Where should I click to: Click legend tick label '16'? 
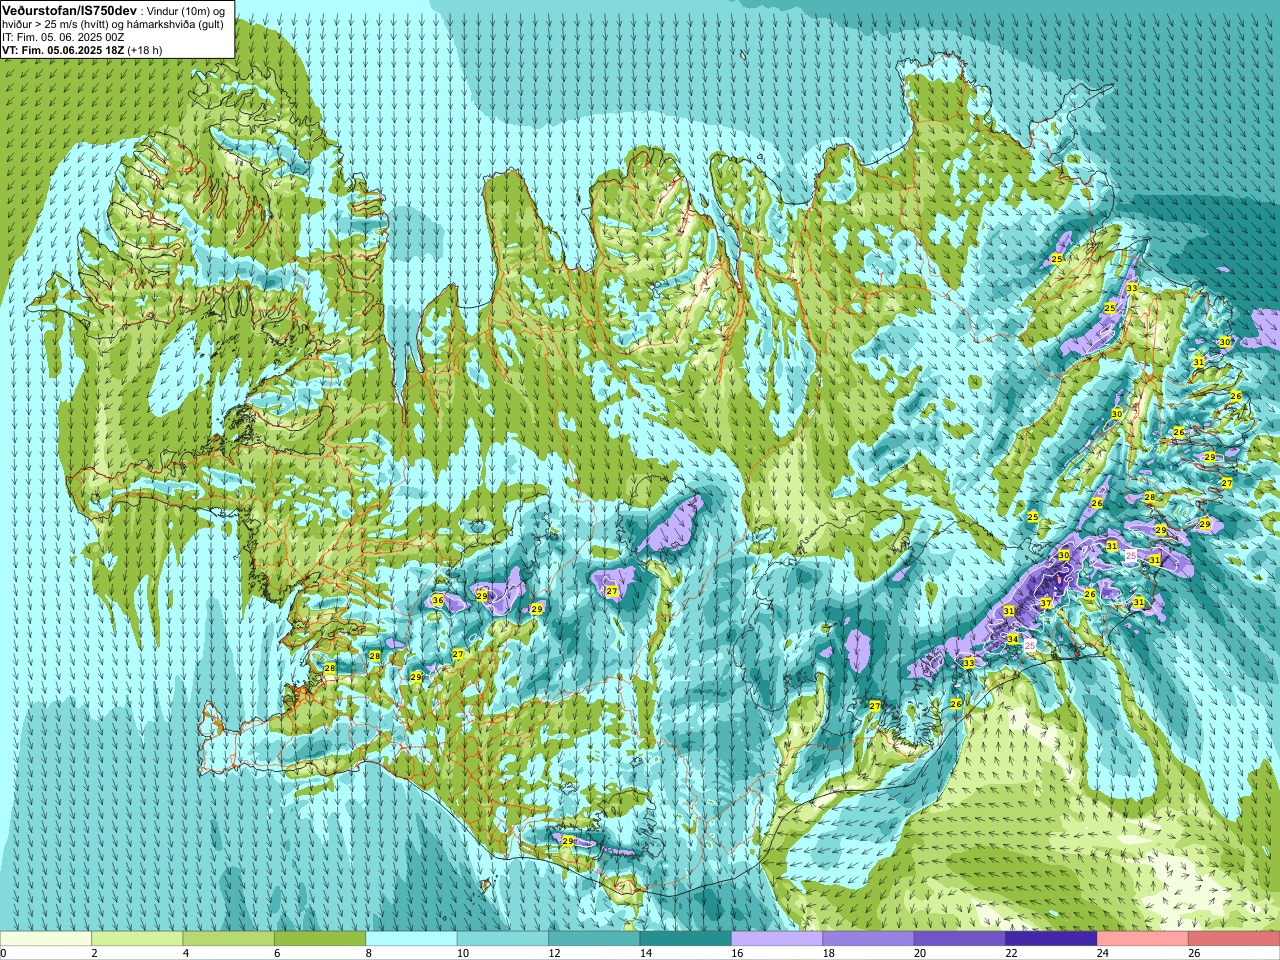coord(738,953)
